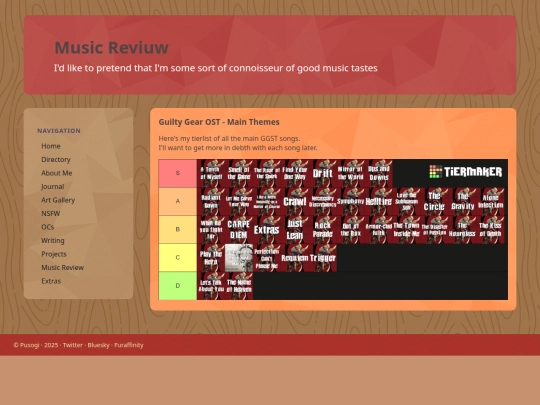
Task: Select the The Circle song tile
Action: click(x=434, y=201)
